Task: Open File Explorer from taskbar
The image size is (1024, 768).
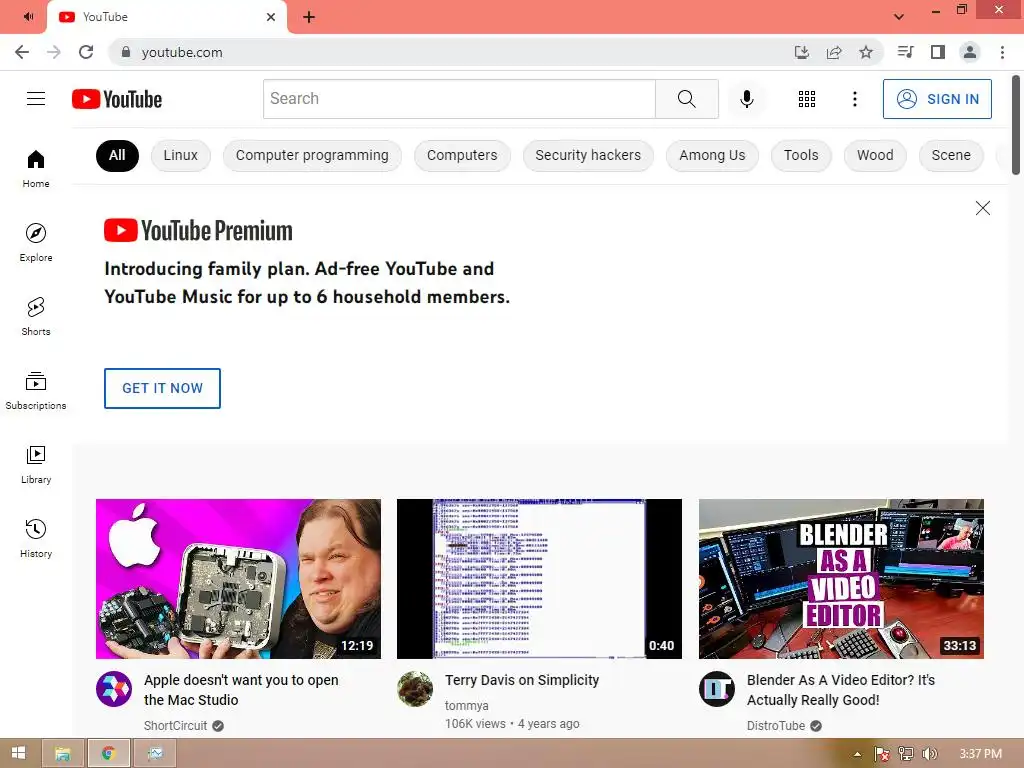Action: [63, 754]
